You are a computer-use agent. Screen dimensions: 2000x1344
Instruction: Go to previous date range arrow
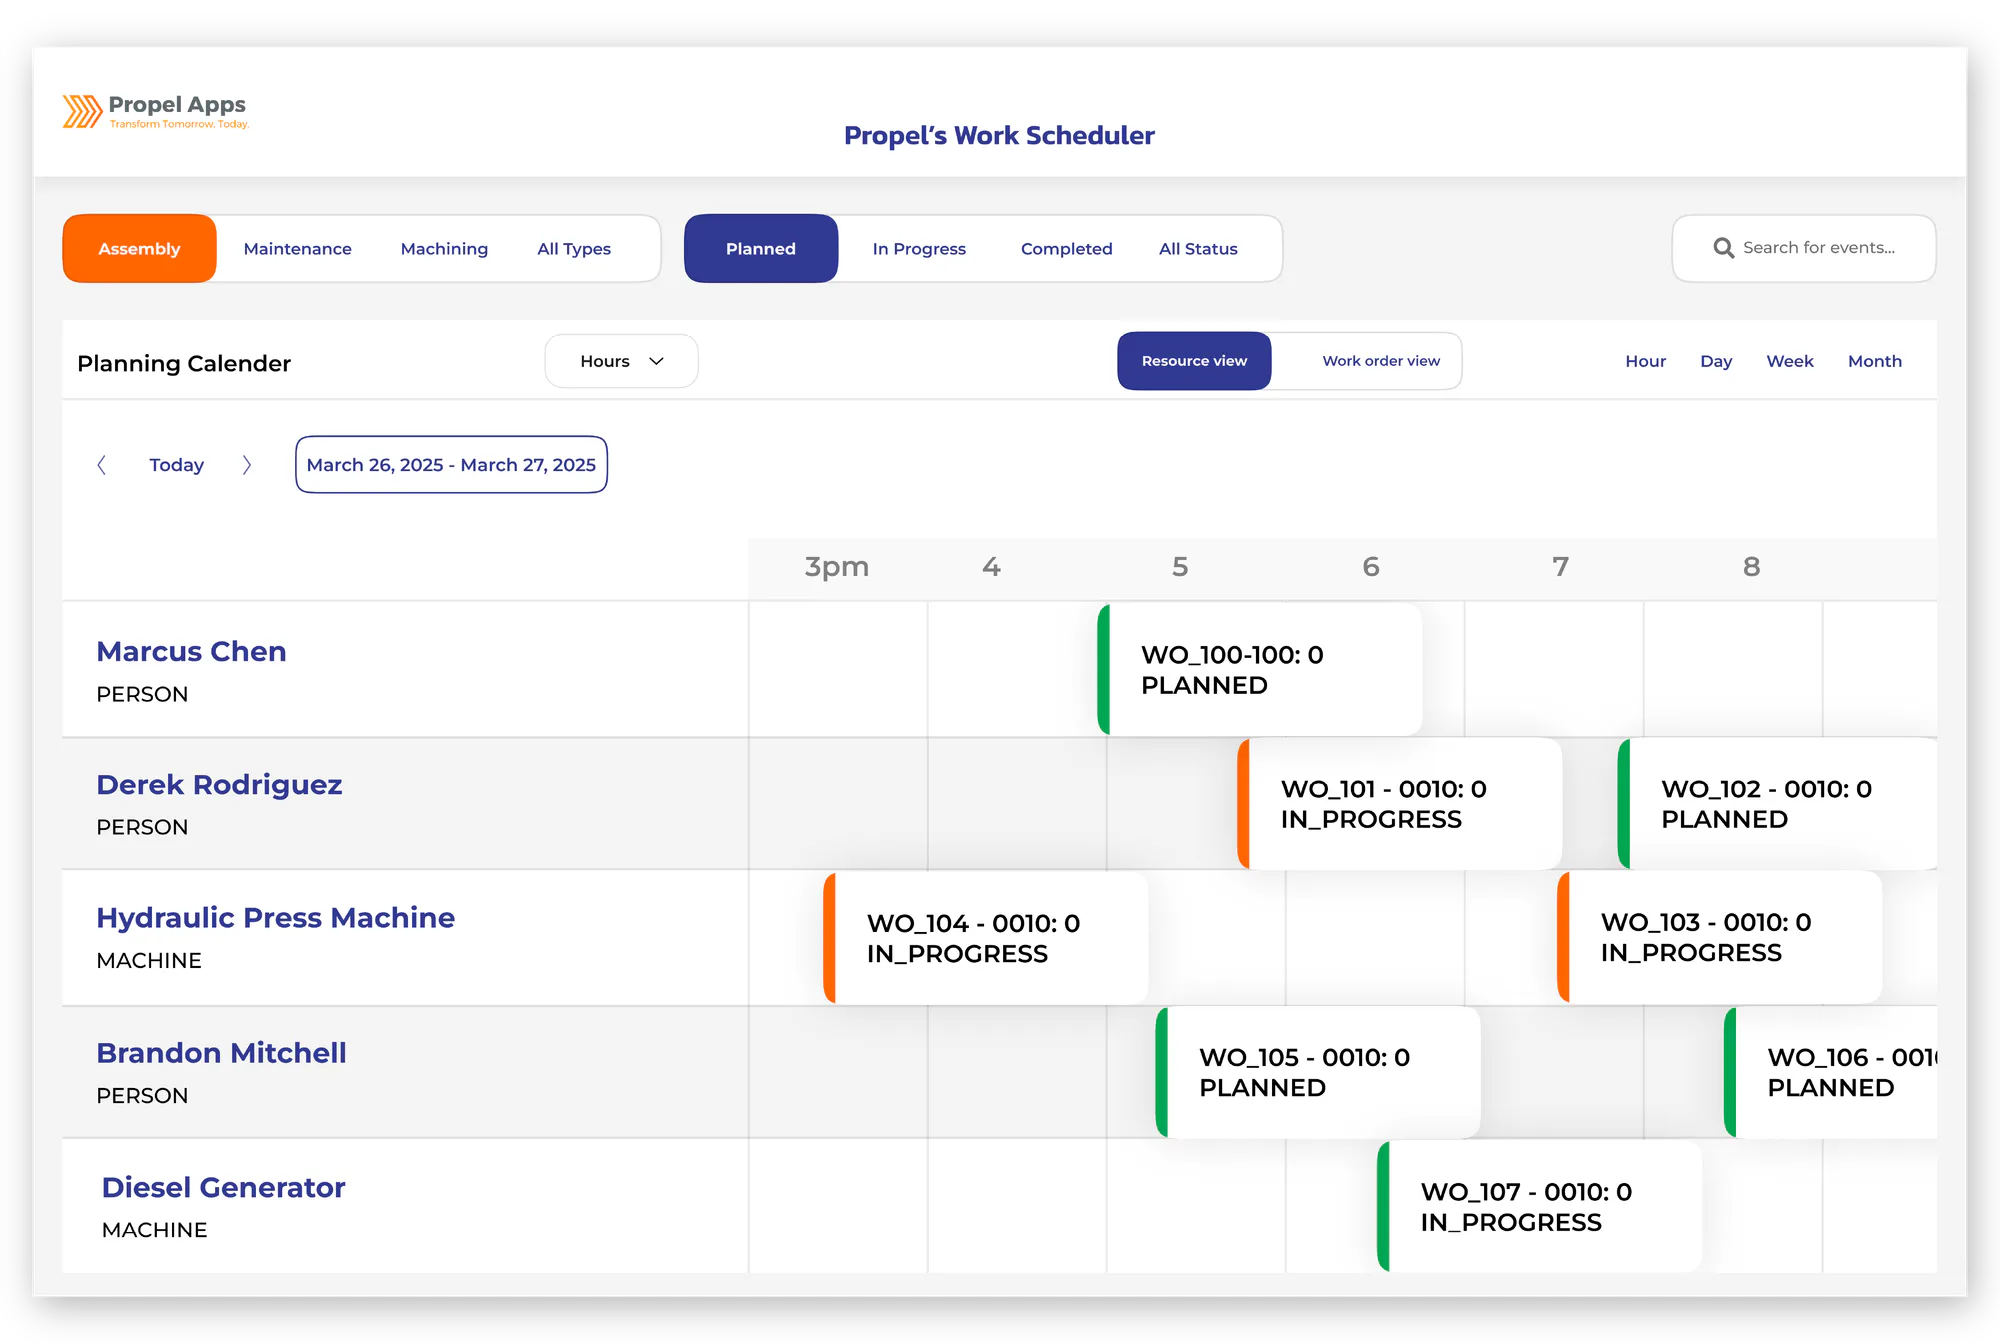click(x=101, y=465)
